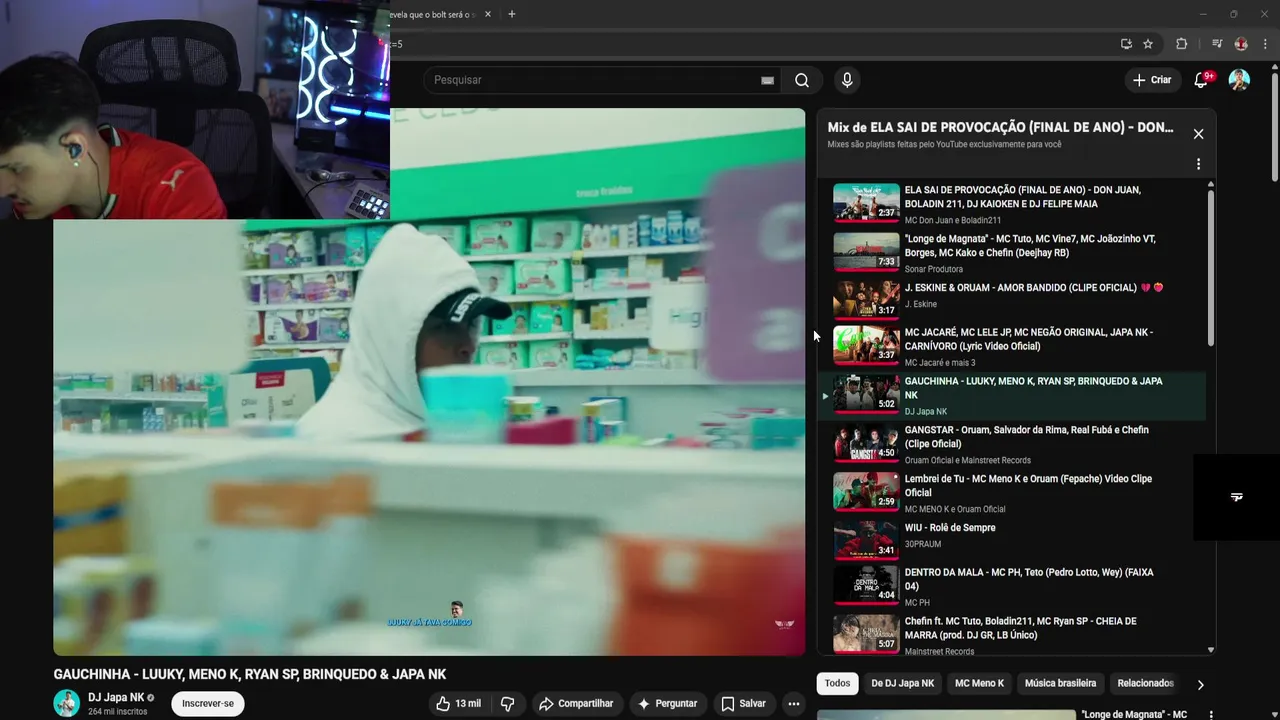
Task: Like the video with 13 mil
Action: 458,703
